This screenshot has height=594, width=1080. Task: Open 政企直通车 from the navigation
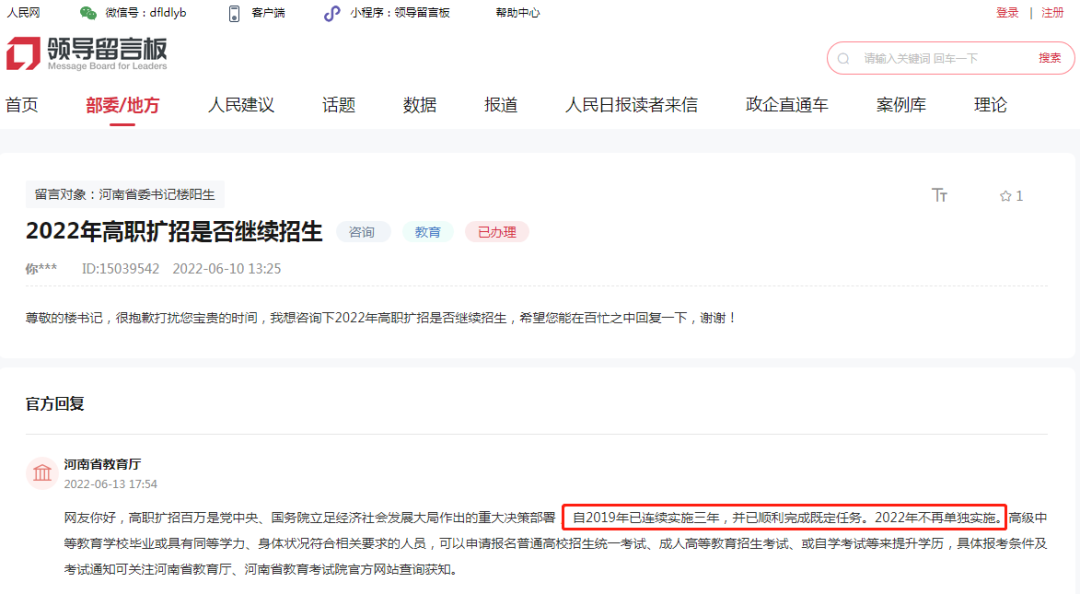[786, 104]
